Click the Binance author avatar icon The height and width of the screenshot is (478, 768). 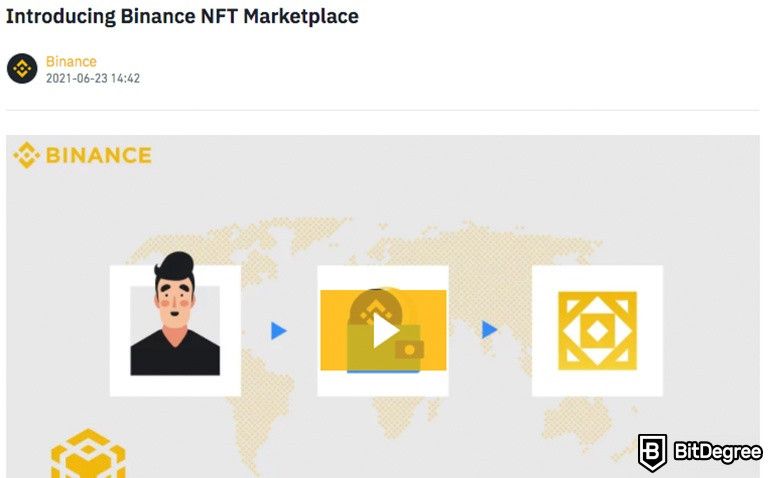click(x=22, y=69)
